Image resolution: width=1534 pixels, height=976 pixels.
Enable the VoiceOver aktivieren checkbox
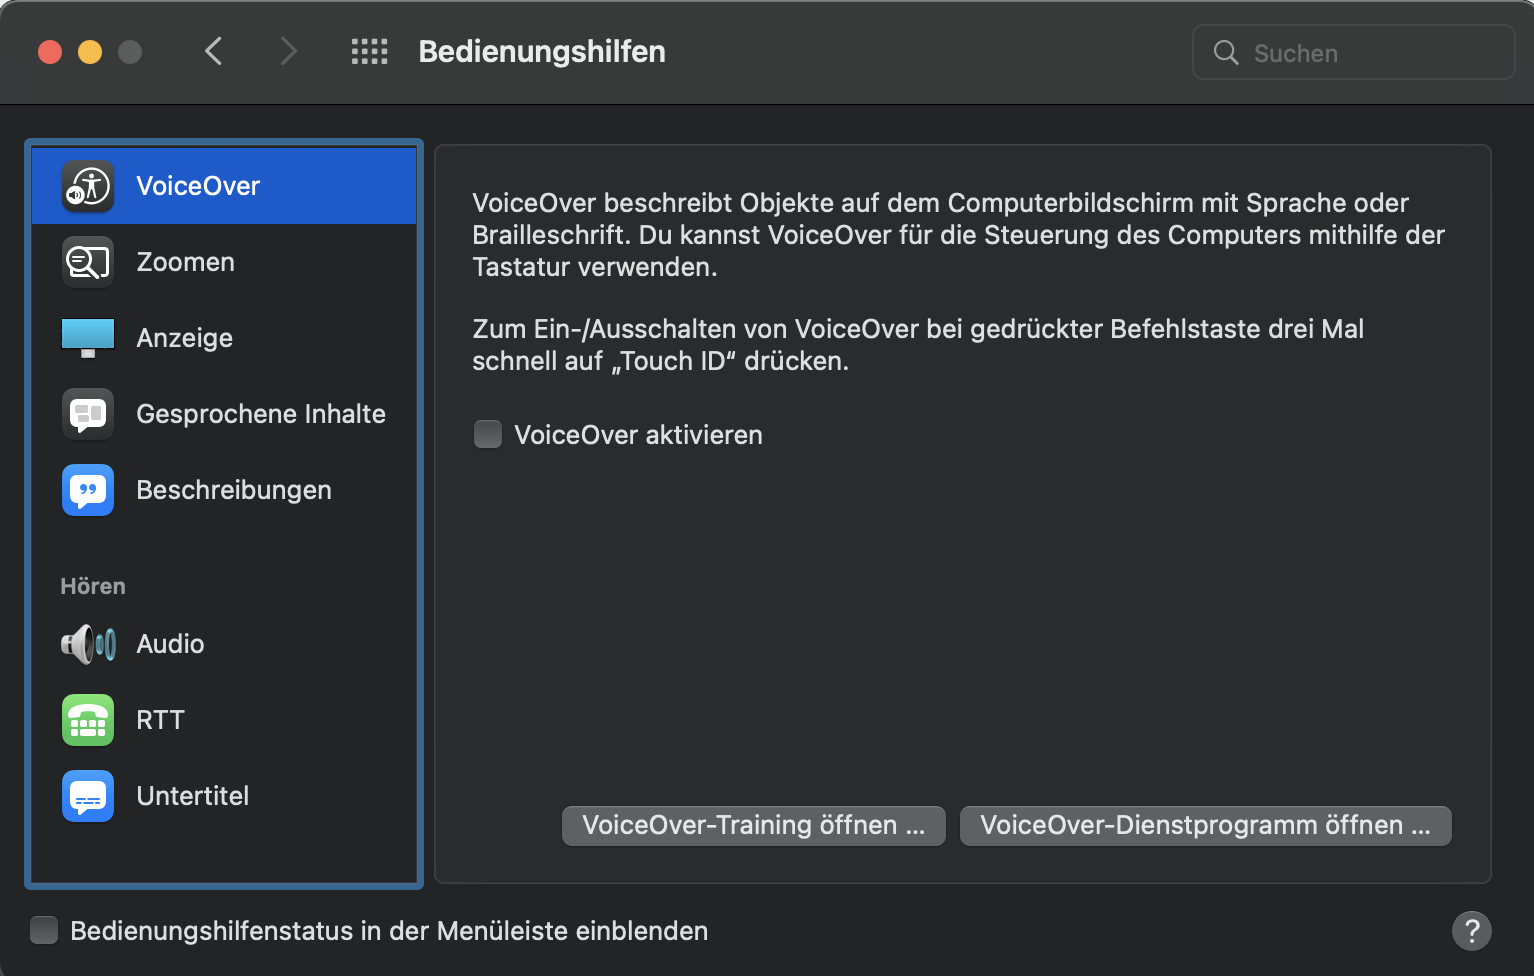click(488, 435)
